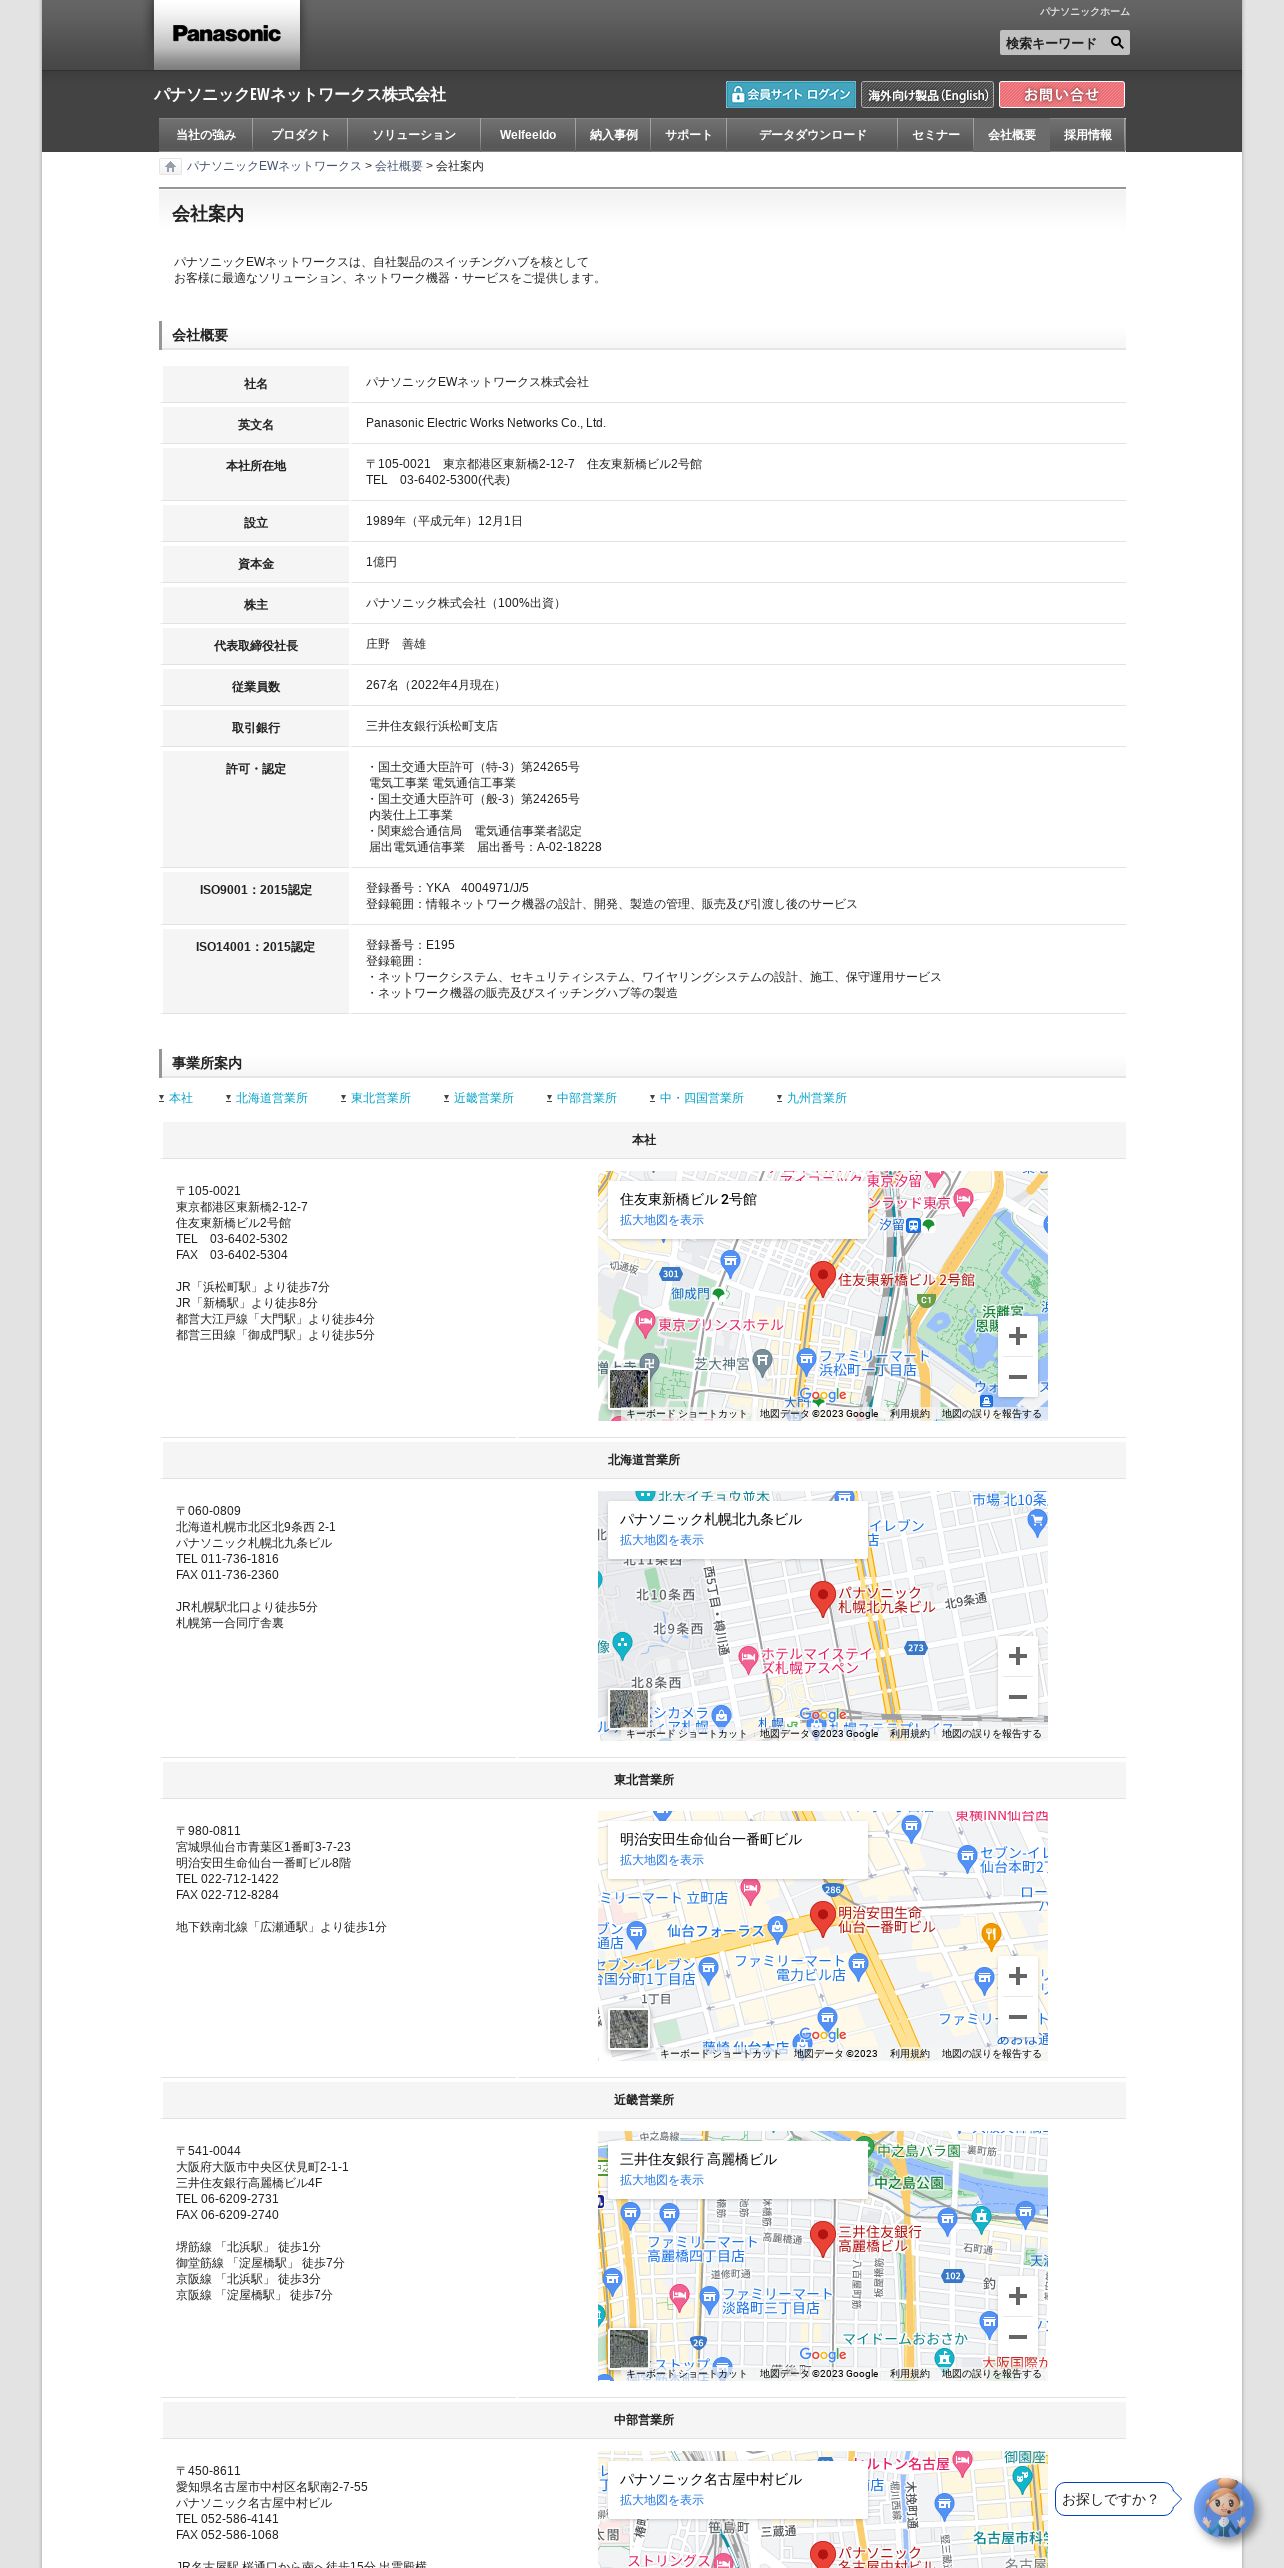Screen dimensions: 1284x2568
Task: Click the red pin for 三井住友銀行高麗橋ビル
Action: click(x=822, y=2238)
